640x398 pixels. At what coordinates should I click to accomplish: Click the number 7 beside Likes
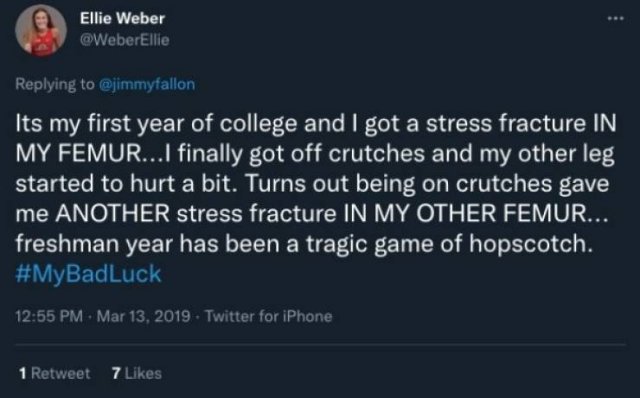(x=116, y=373)
